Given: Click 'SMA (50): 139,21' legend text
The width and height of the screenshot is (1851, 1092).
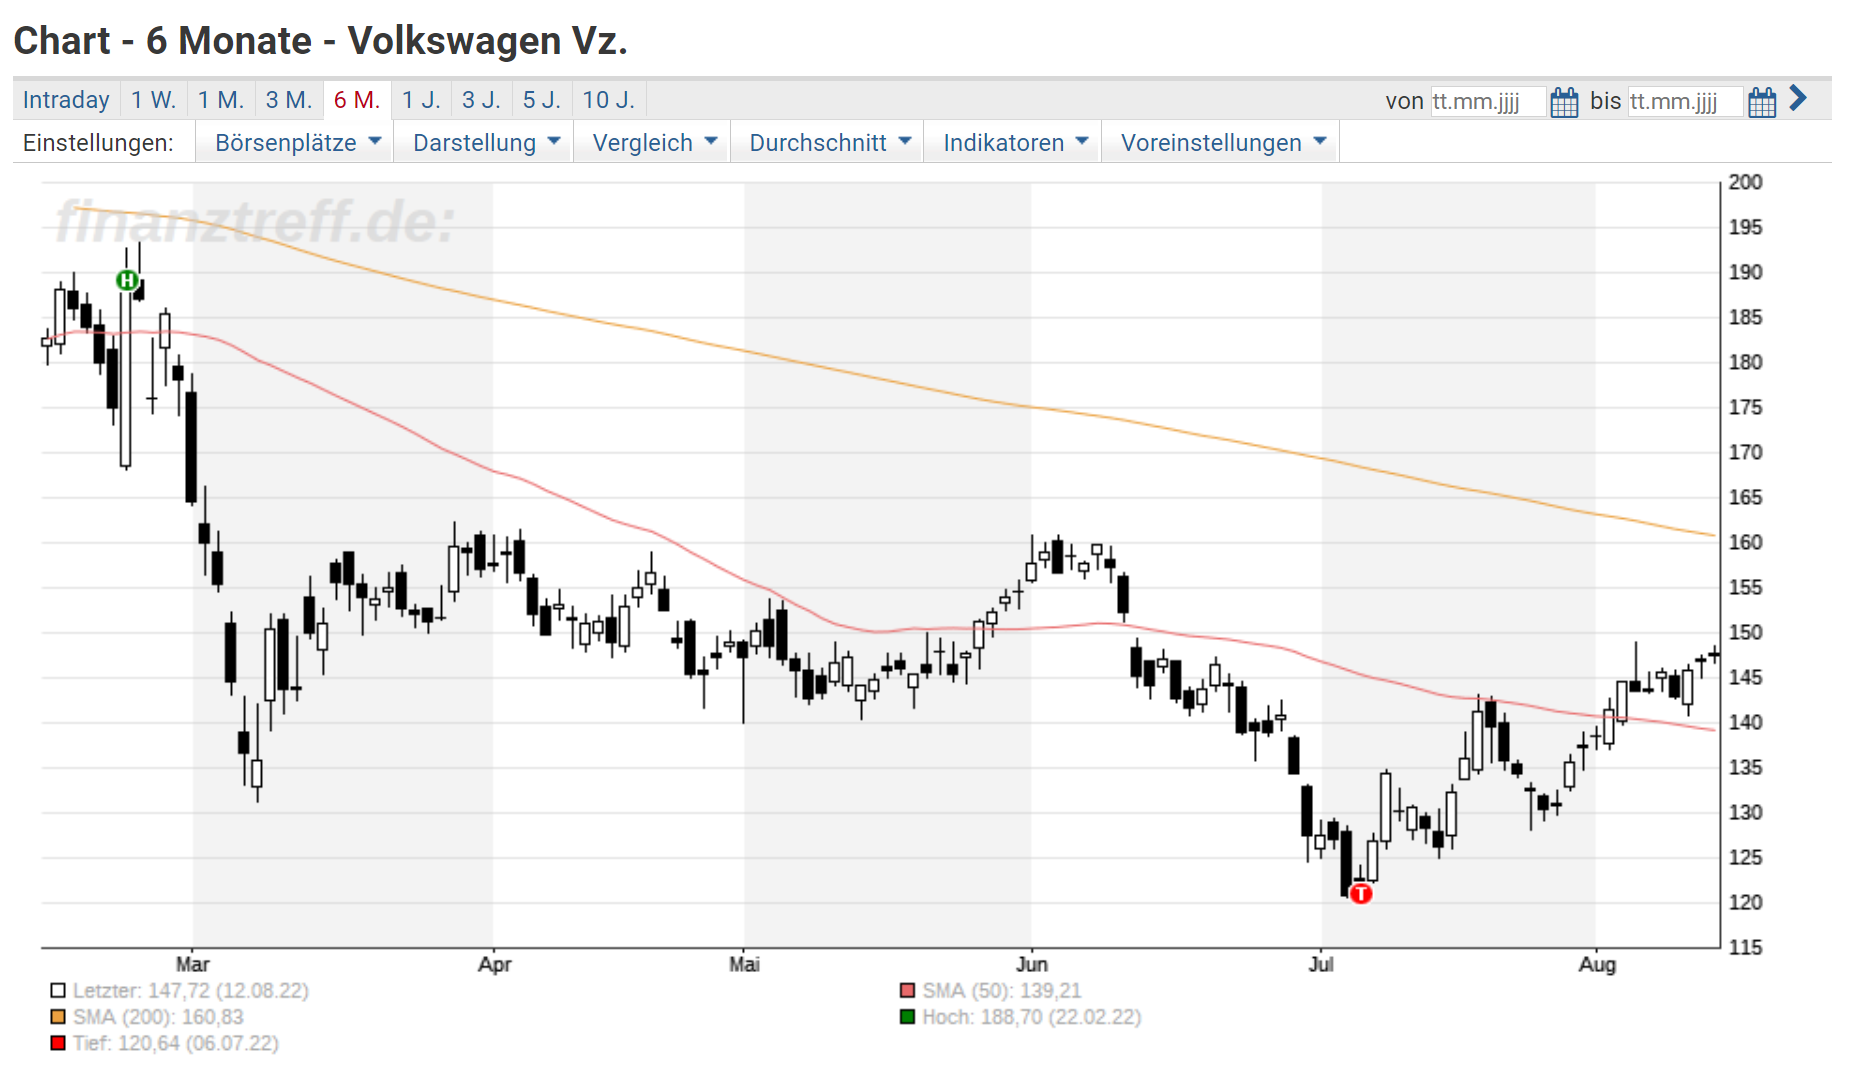Looking at the screenshot, I should click(x=1002, y=991).
